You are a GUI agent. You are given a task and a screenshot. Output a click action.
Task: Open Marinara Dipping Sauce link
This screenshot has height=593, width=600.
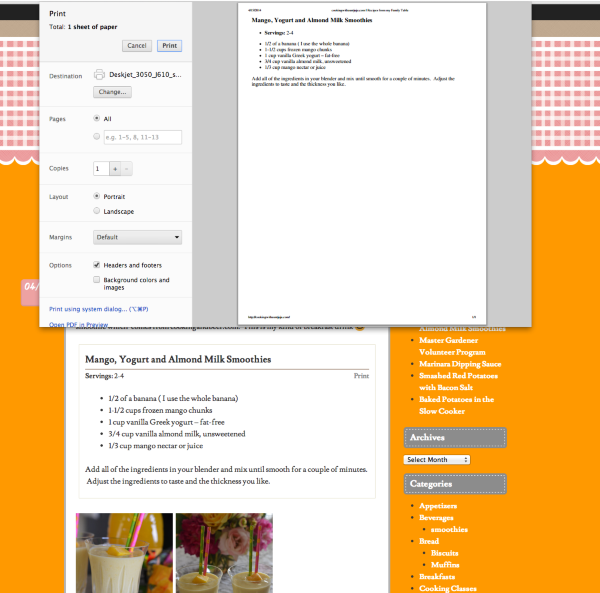tap(460, 364)
